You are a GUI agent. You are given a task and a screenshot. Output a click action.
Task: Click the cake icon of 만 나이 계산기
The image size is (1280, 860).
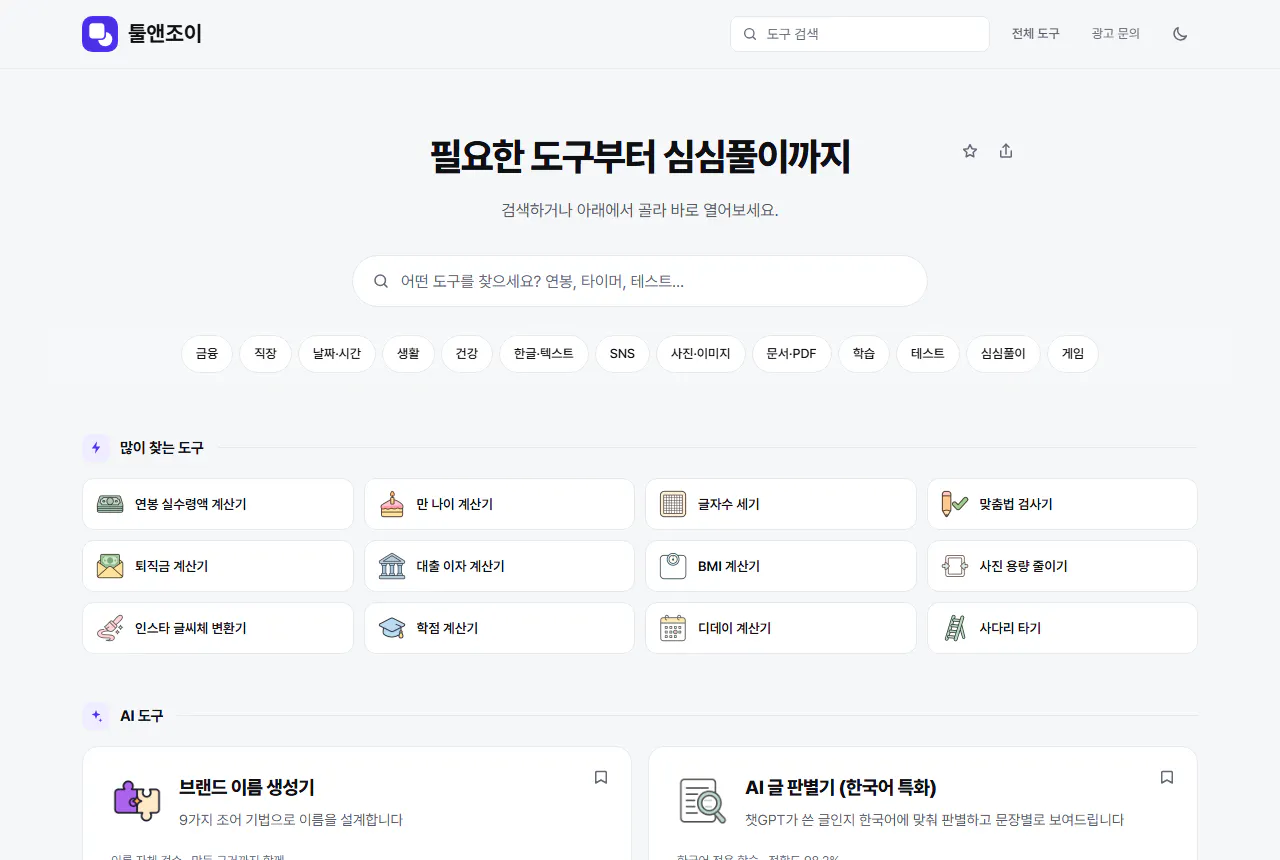click(392, 504)
